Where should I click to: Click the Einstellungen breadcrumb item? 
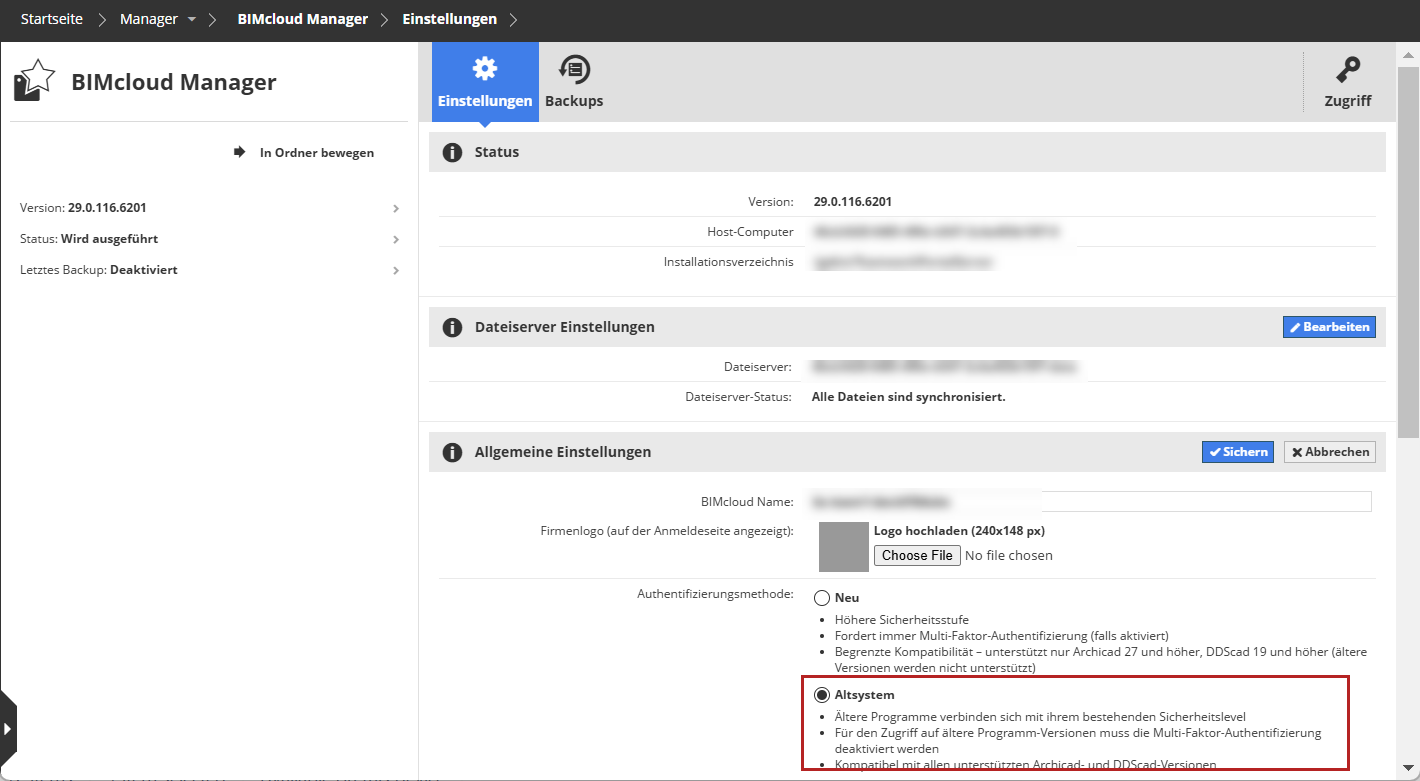coord(450,19)
